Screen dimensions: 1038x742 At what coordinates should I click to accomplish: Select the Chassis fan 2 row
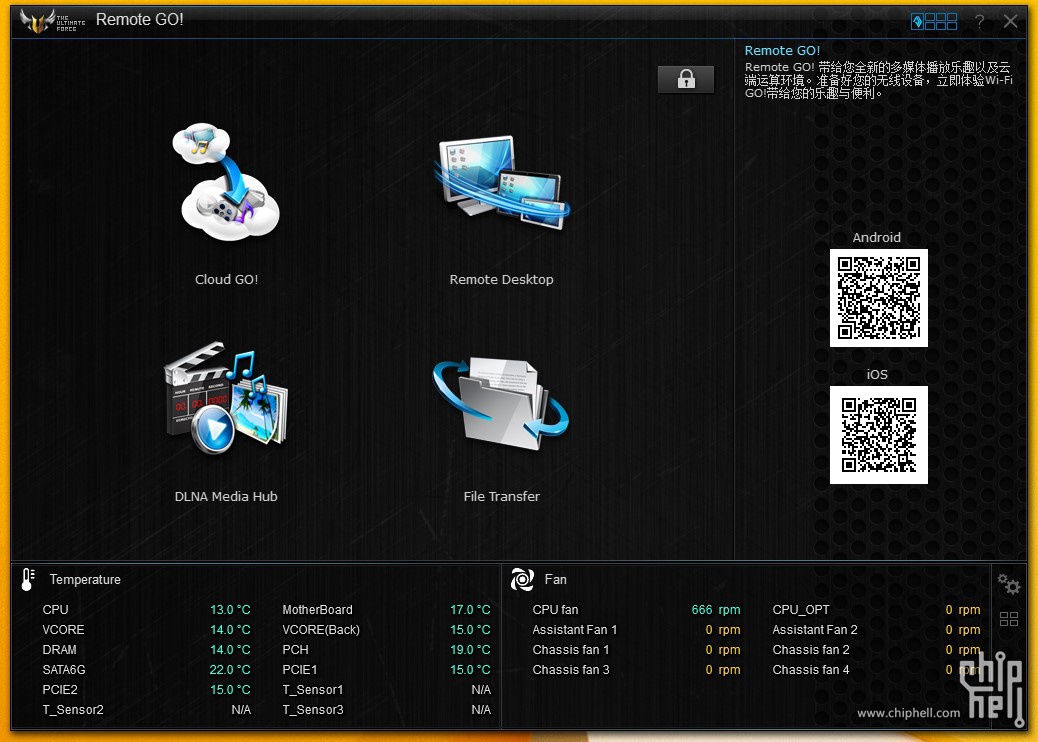pyautogui.click(x=876, y=649)
